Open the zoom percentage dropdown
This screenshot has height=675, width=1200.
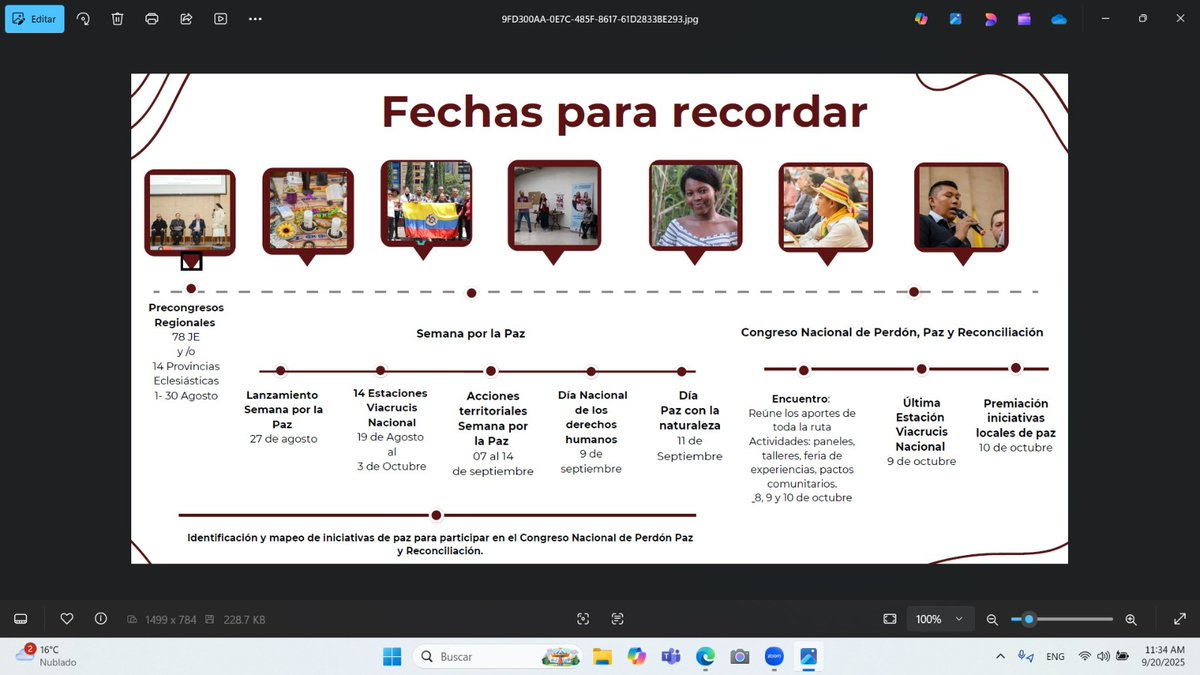(940, 618)
